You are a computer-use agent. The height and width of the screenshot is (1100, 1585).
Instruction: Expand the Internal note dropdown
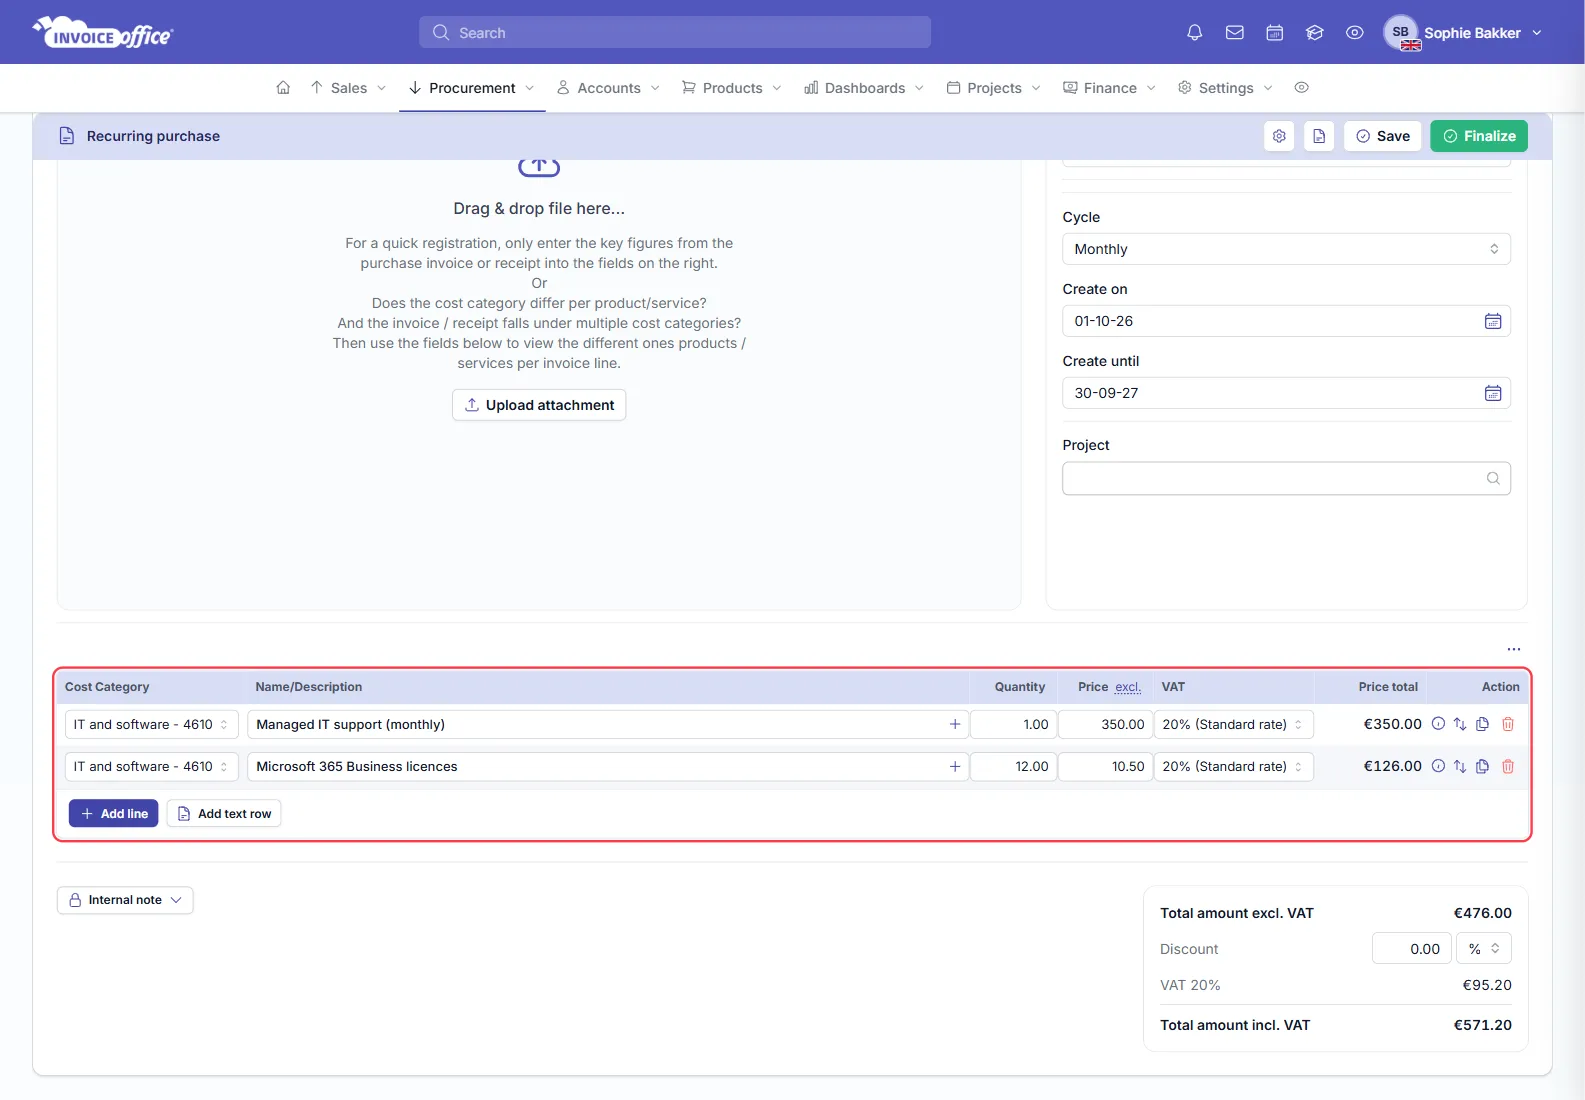click(x=125, y=900)
